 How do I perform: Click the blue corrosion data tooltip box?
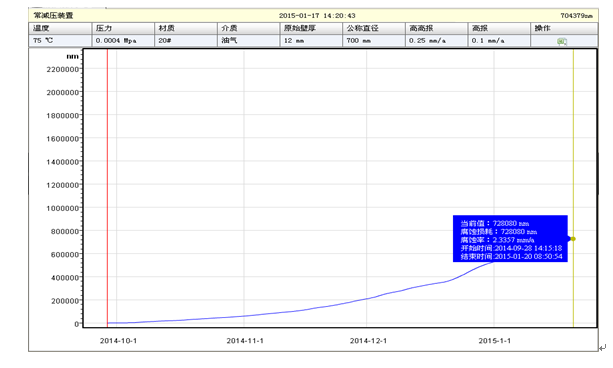tap(510, 239)
